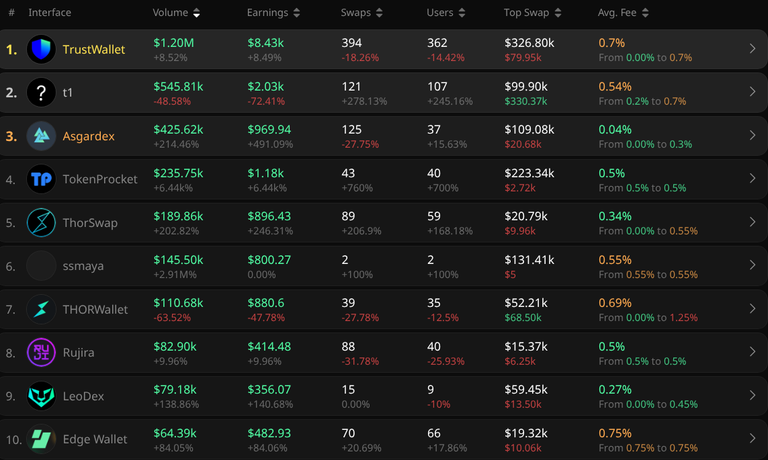
Task: Click the blank ssmaya avatar
Action: [x=41, y=266]
